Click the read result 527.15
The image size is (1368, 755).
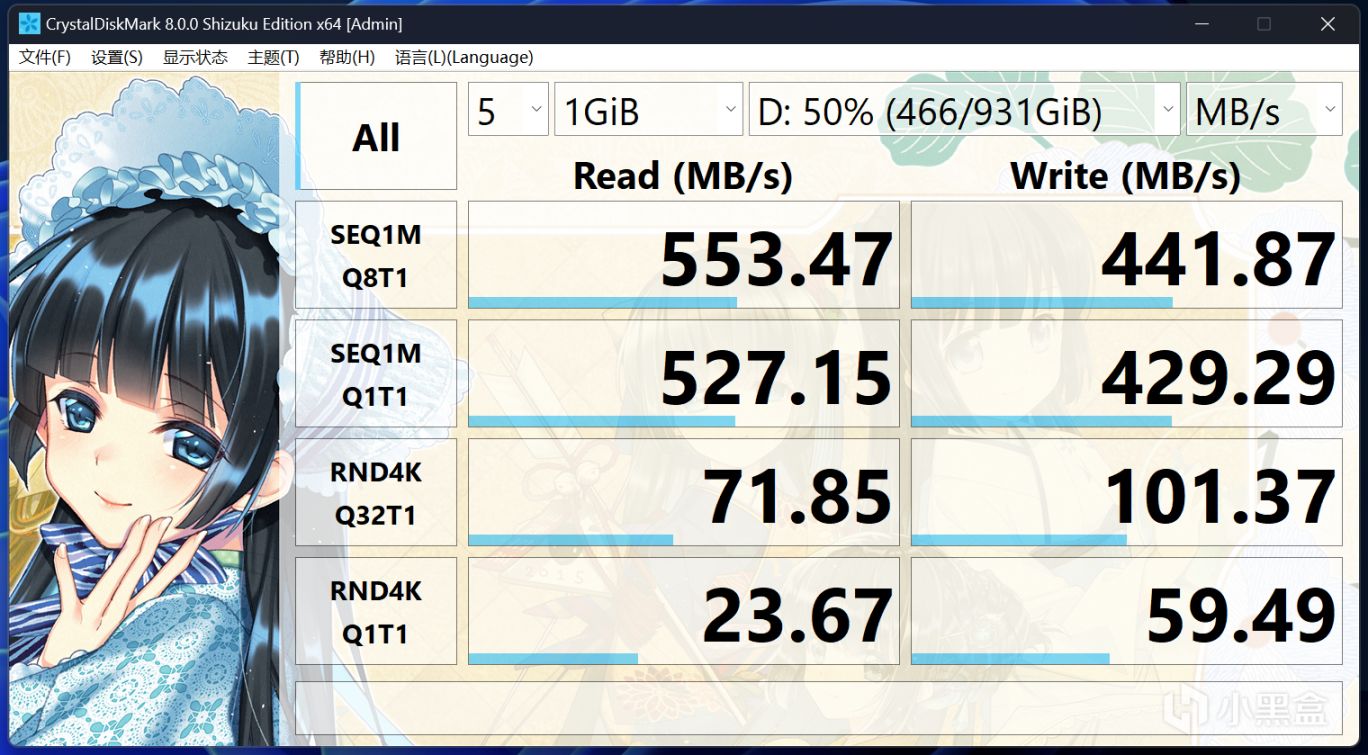684,374
